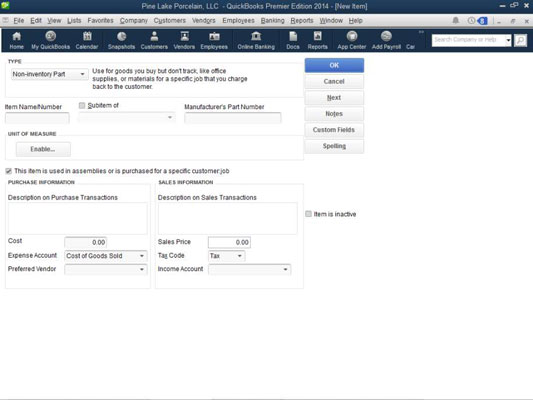Screen dimensions: 533x400
Task: Click the search magnifier icon
Action: (x=520, y=40)
